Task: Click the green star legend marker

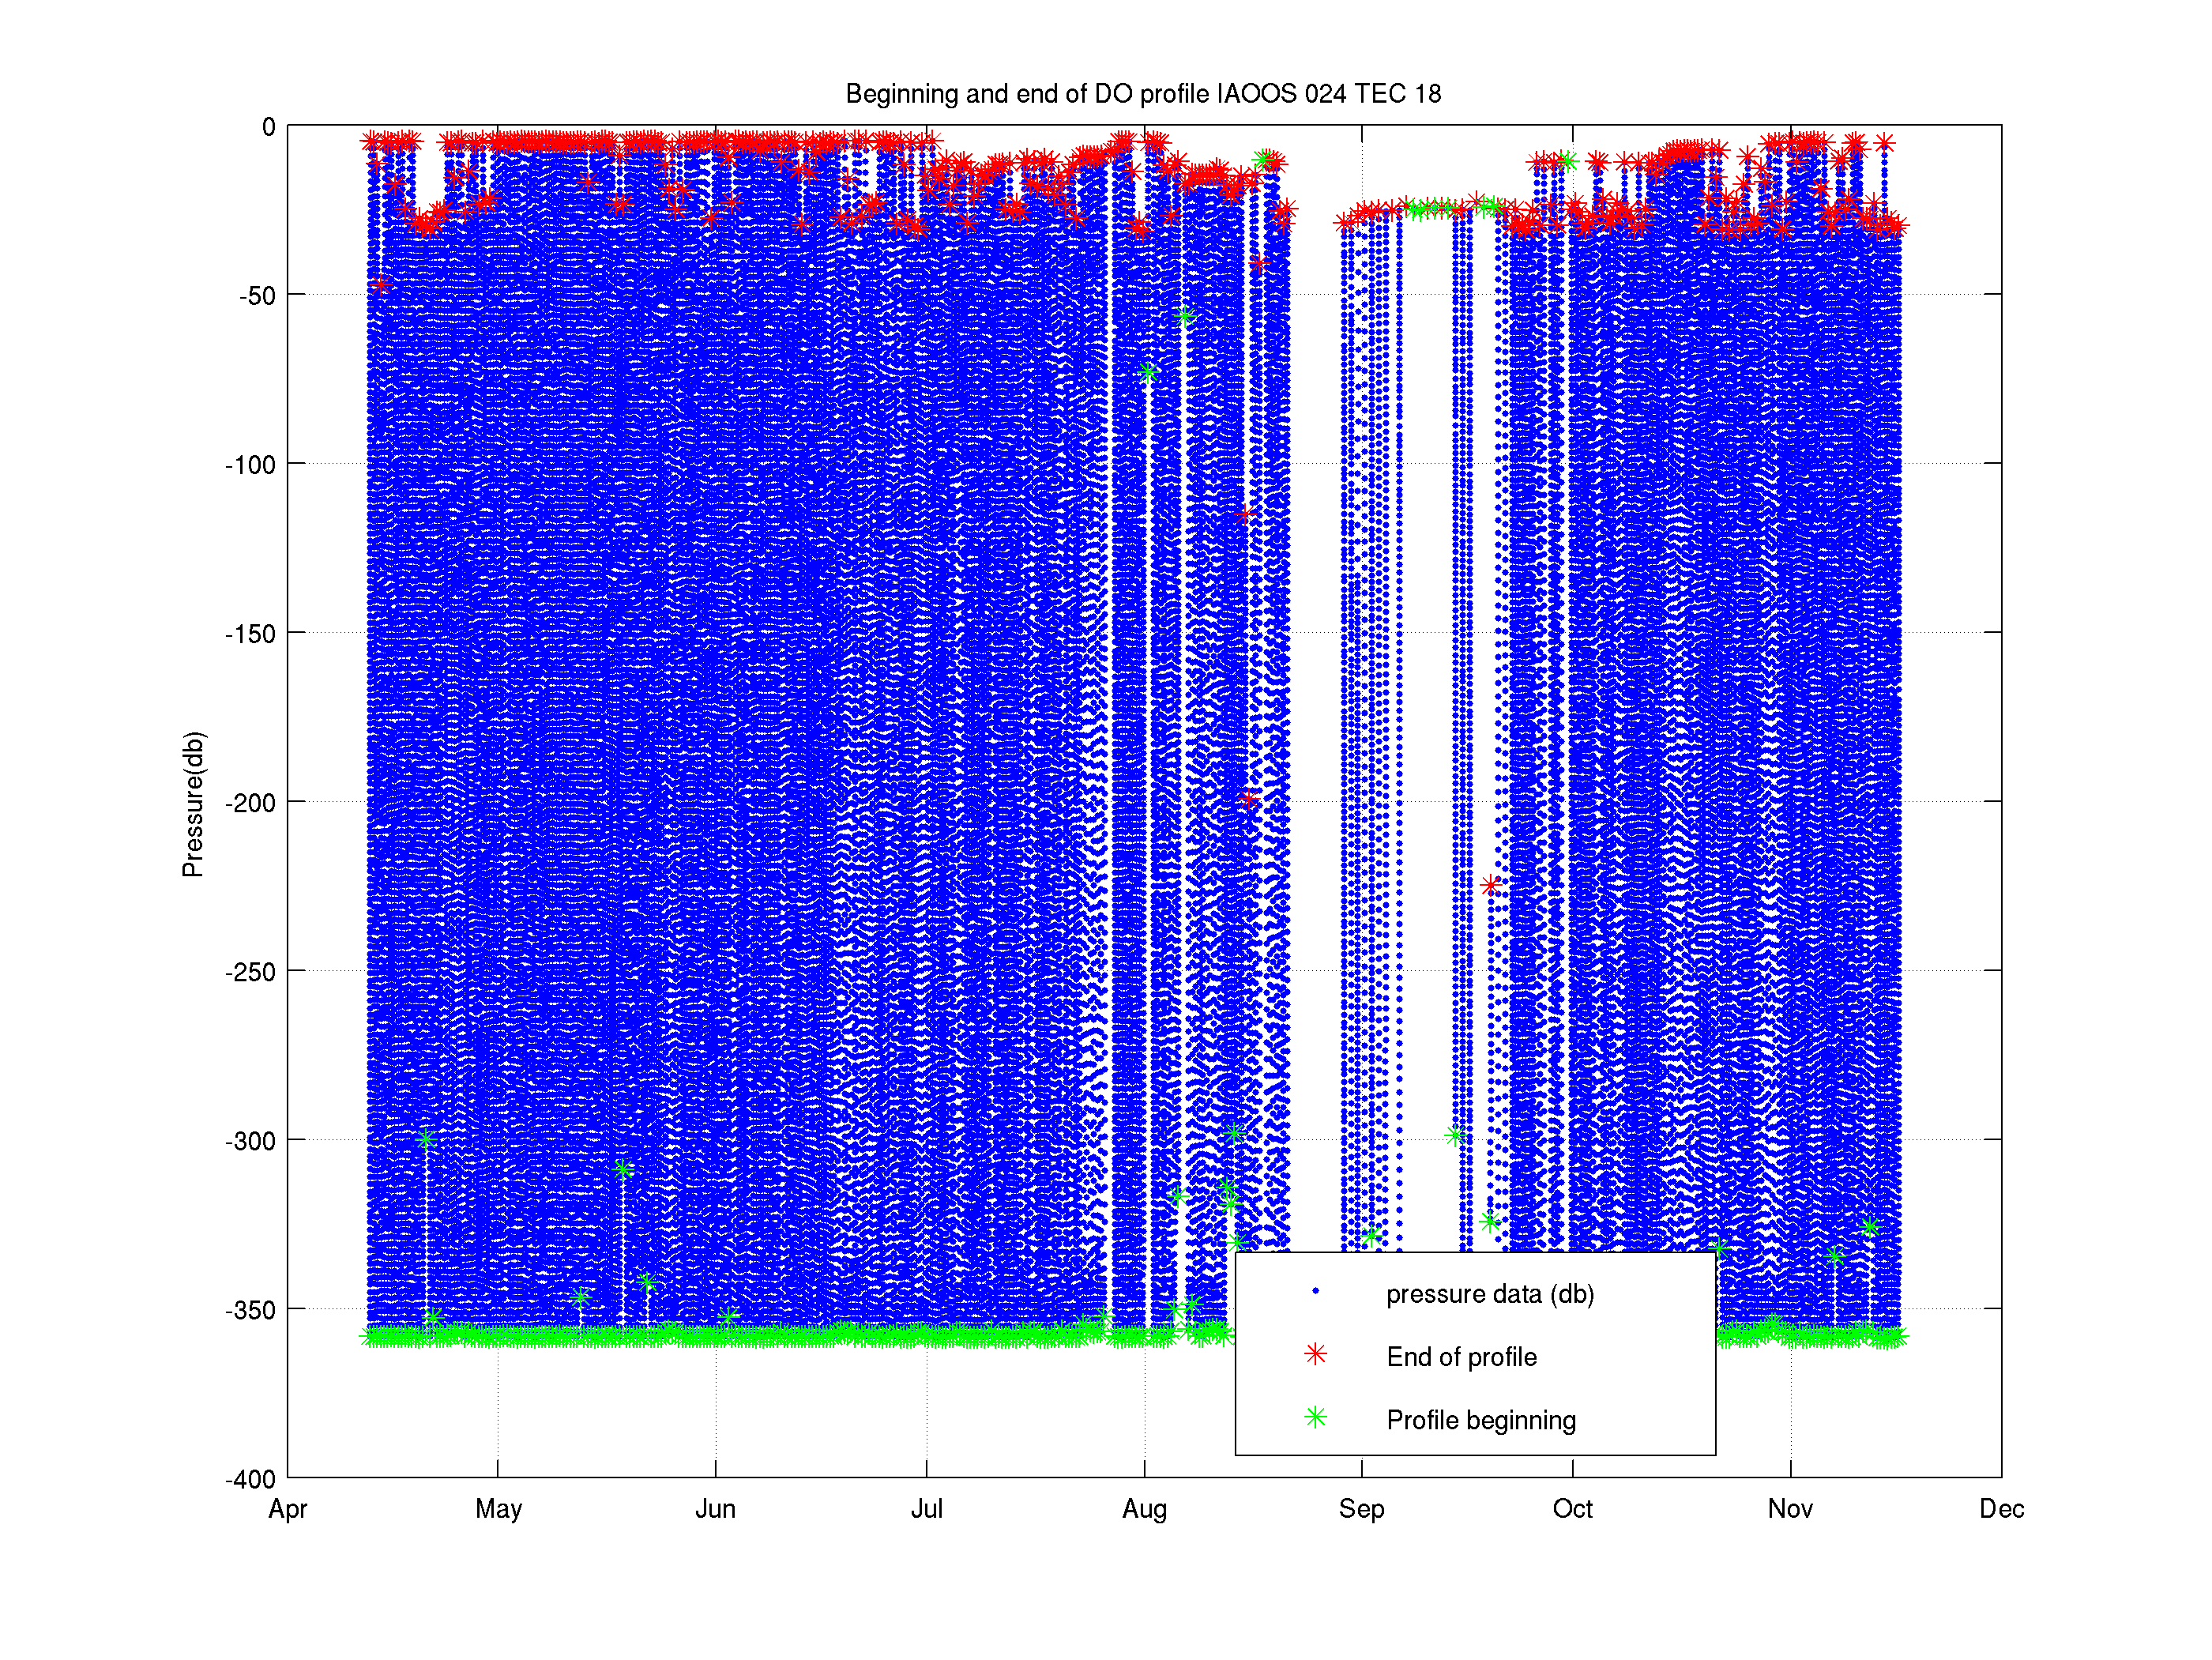Action: click(1315, 1417)
